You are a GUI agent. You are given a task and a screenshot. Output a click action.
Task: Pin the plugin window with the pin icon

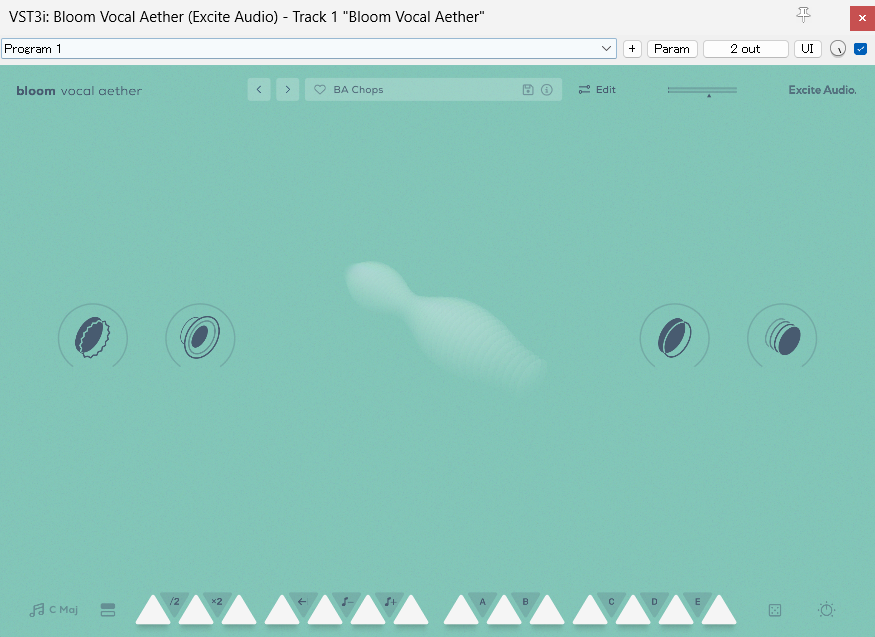pyautogui.click(x=803, y=15)
